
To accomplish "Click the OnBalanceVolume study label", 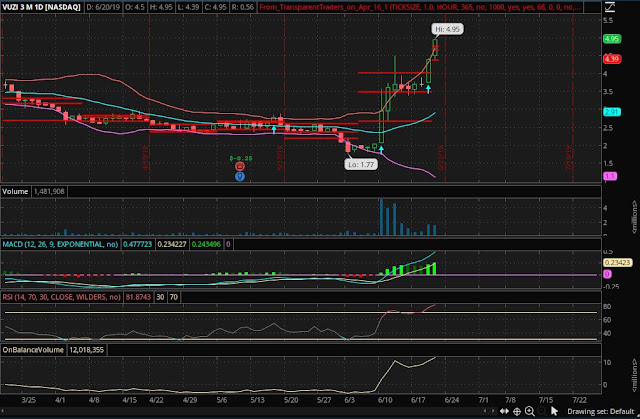I will (33, 350).
